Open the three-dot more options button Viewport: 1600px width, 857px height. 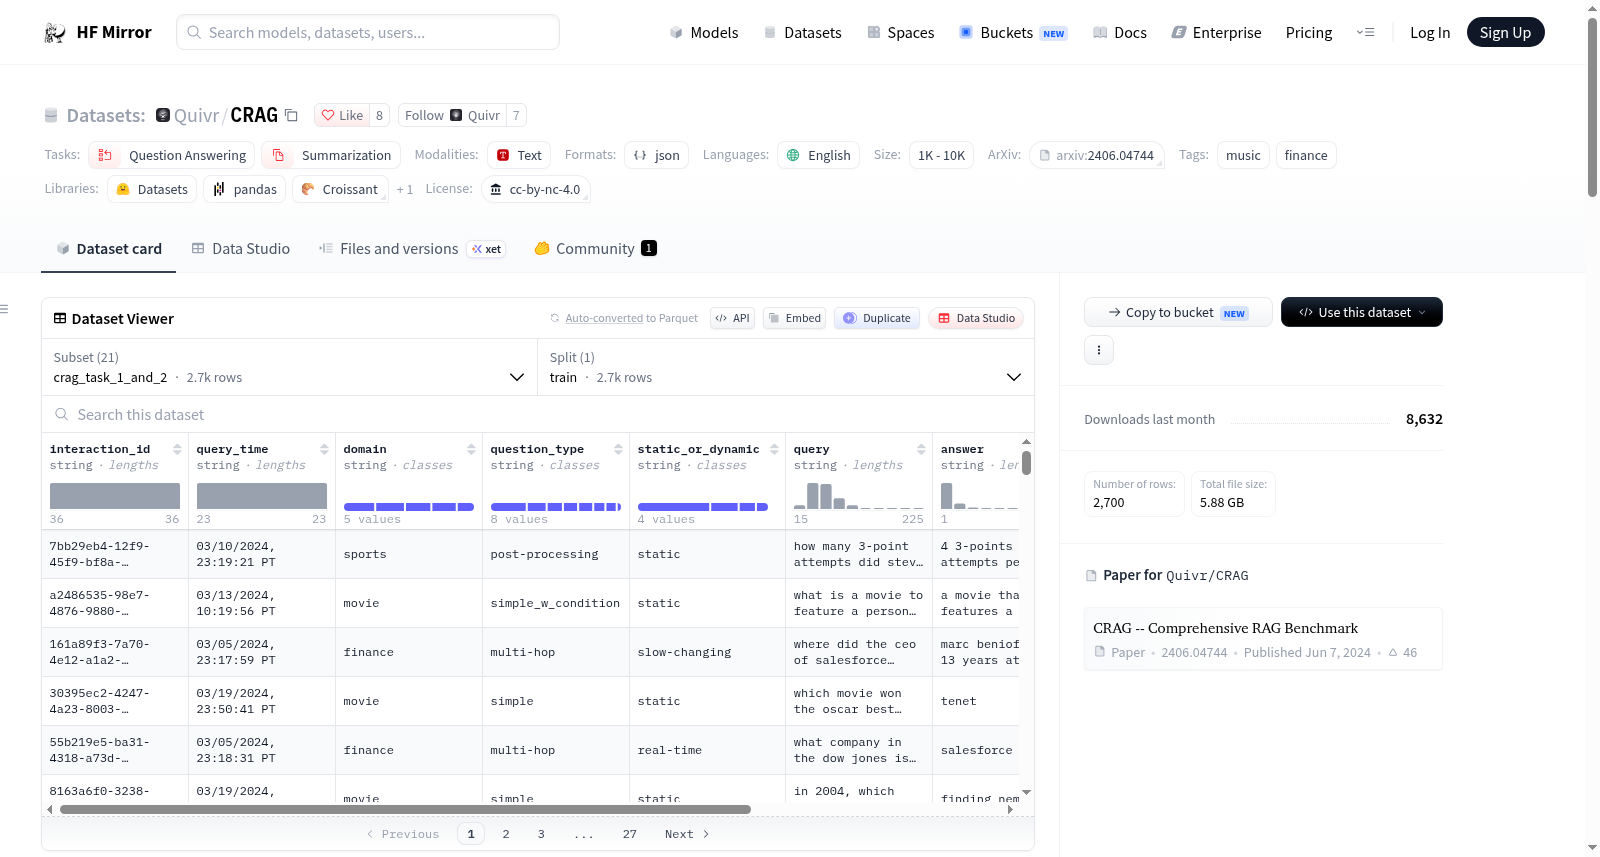coord(1099,350)
